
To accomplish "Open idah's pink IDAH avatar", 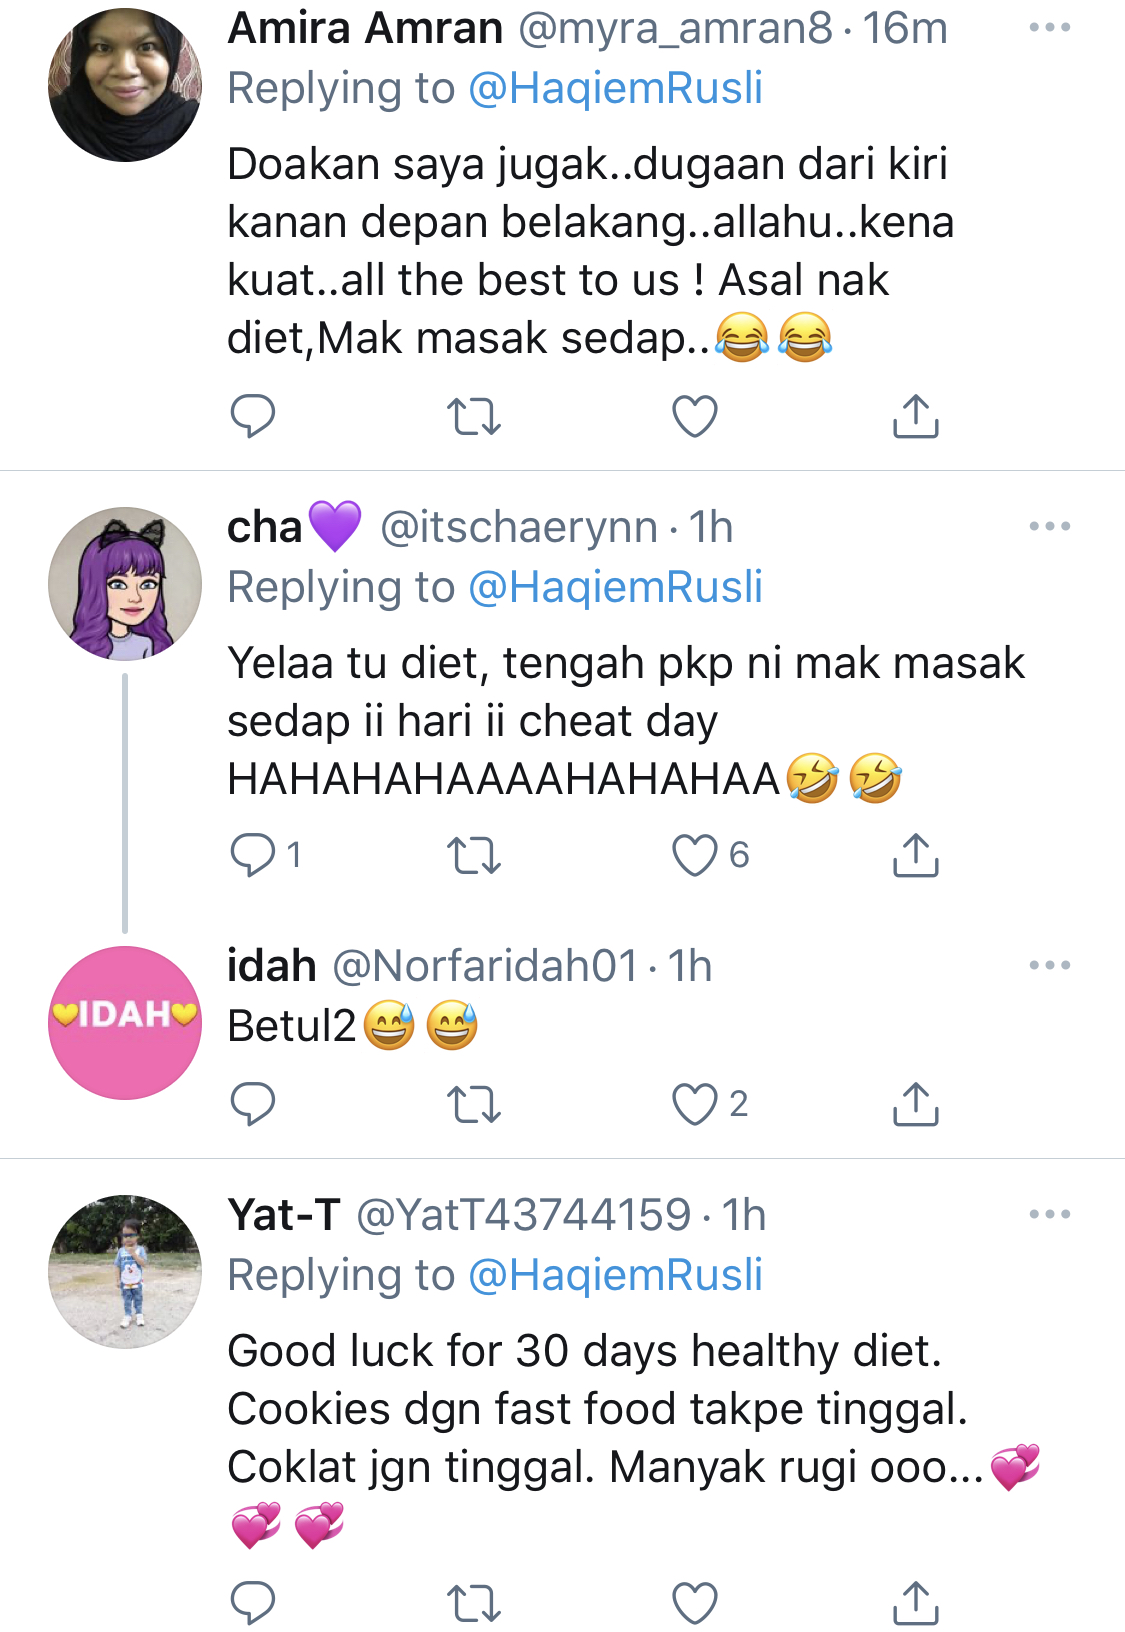I will click(125, 1022).
